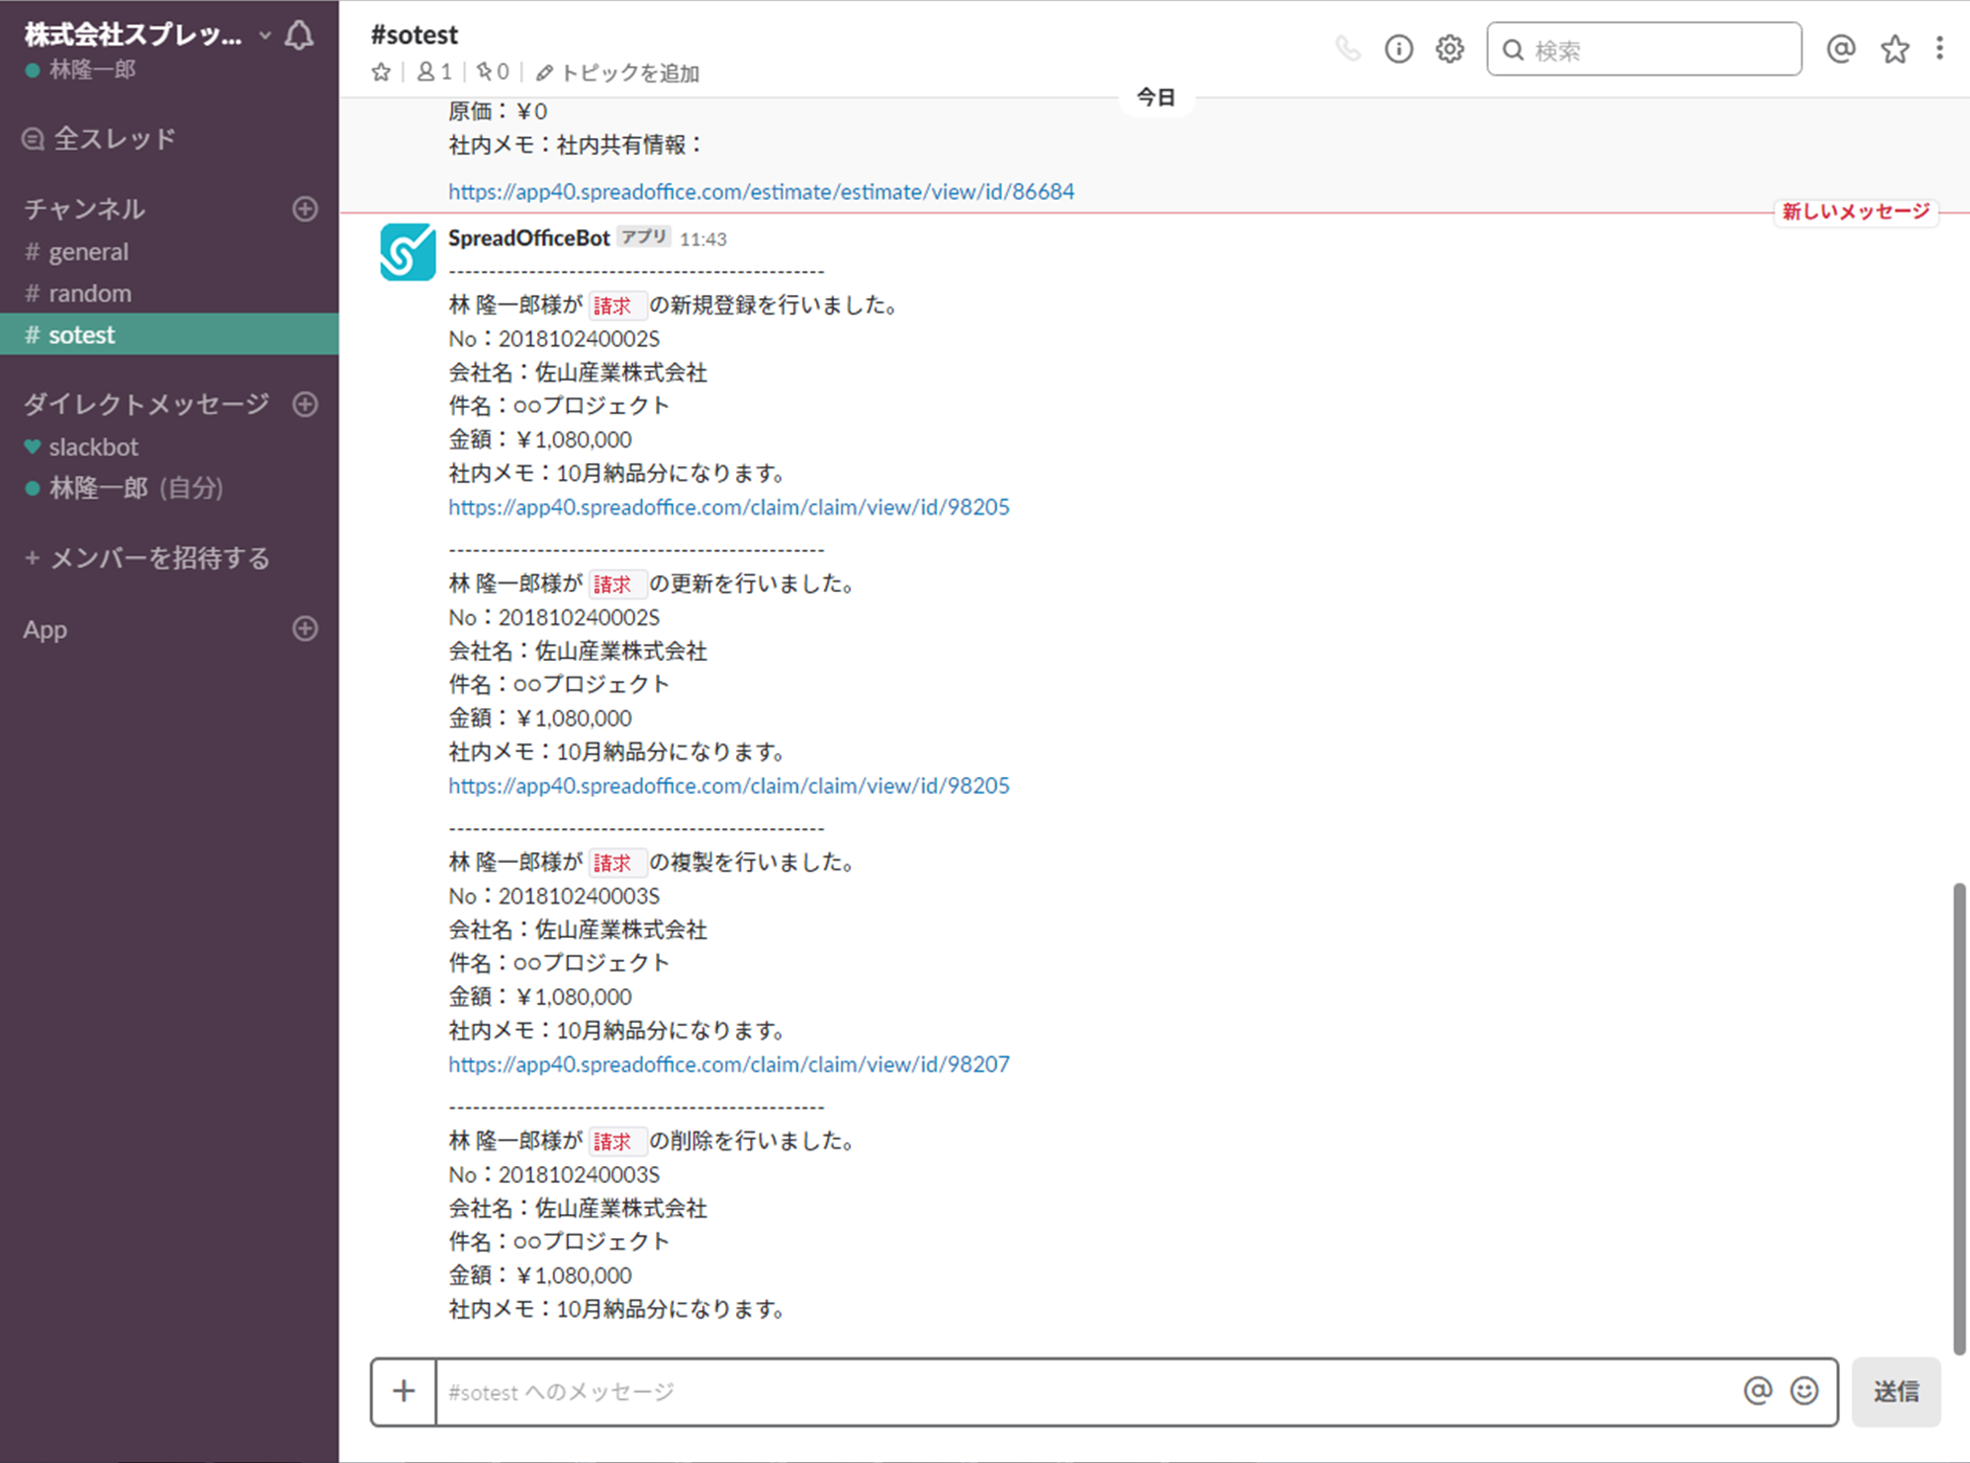1970x1463 pixels.
Task: Open claim link ending in 98207
Action: (729, 1064)
